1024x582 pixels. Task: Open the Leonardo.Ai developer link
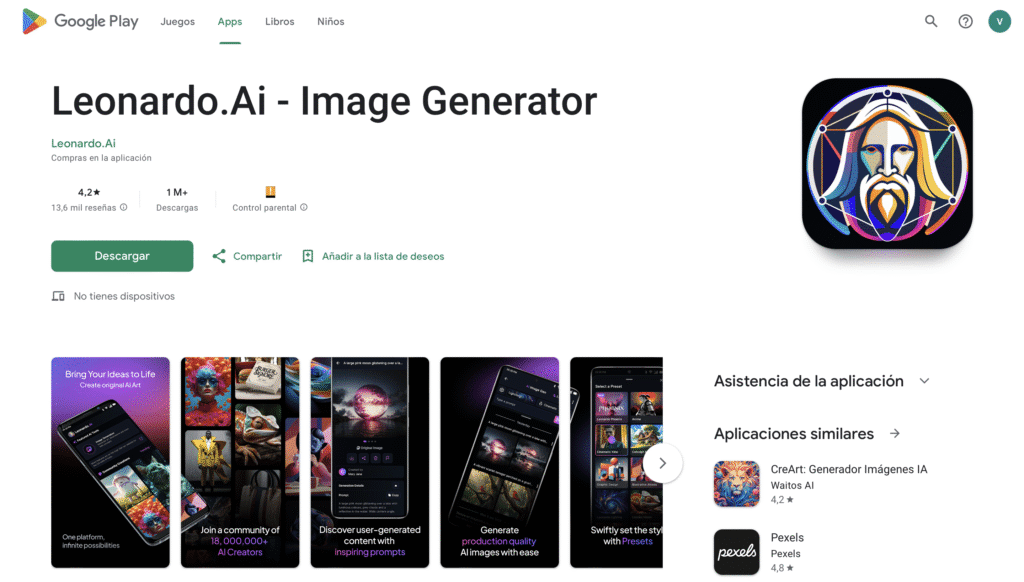tap(84, 143)
